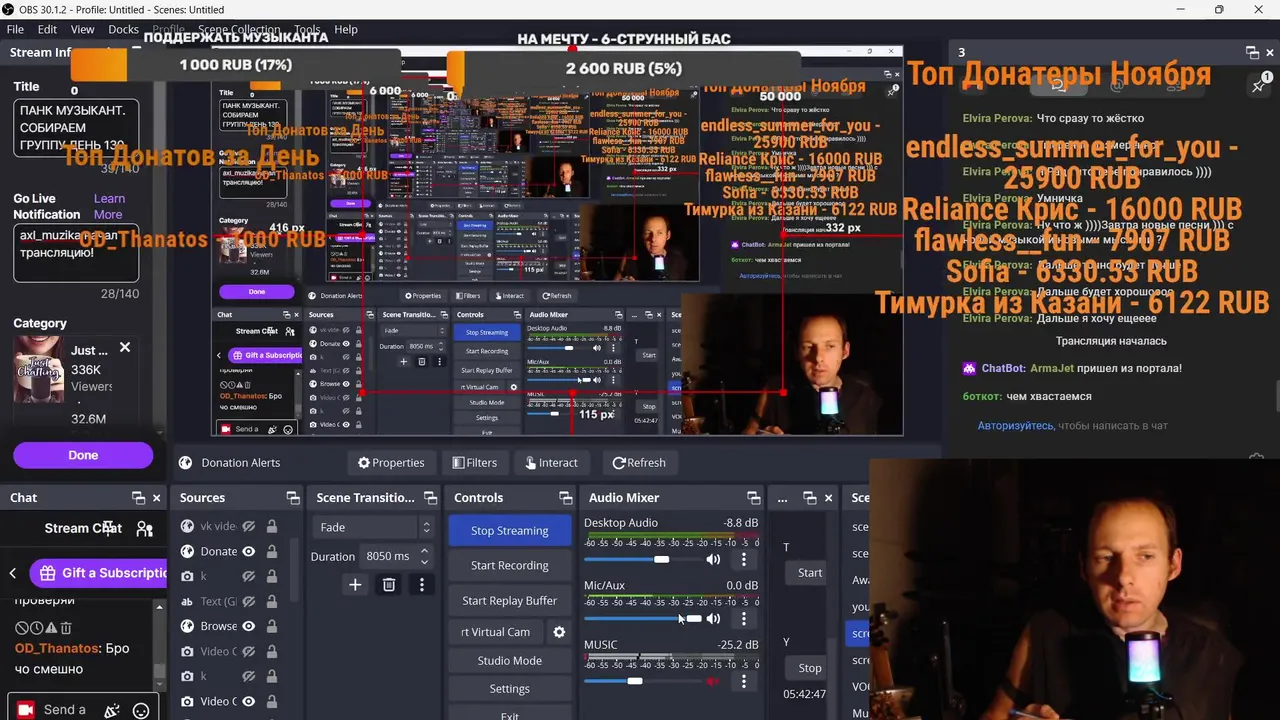Click the ban user icon above OD_Thanatos
The height and width of the screenshot is (720, 1280).
pos(22,628)
